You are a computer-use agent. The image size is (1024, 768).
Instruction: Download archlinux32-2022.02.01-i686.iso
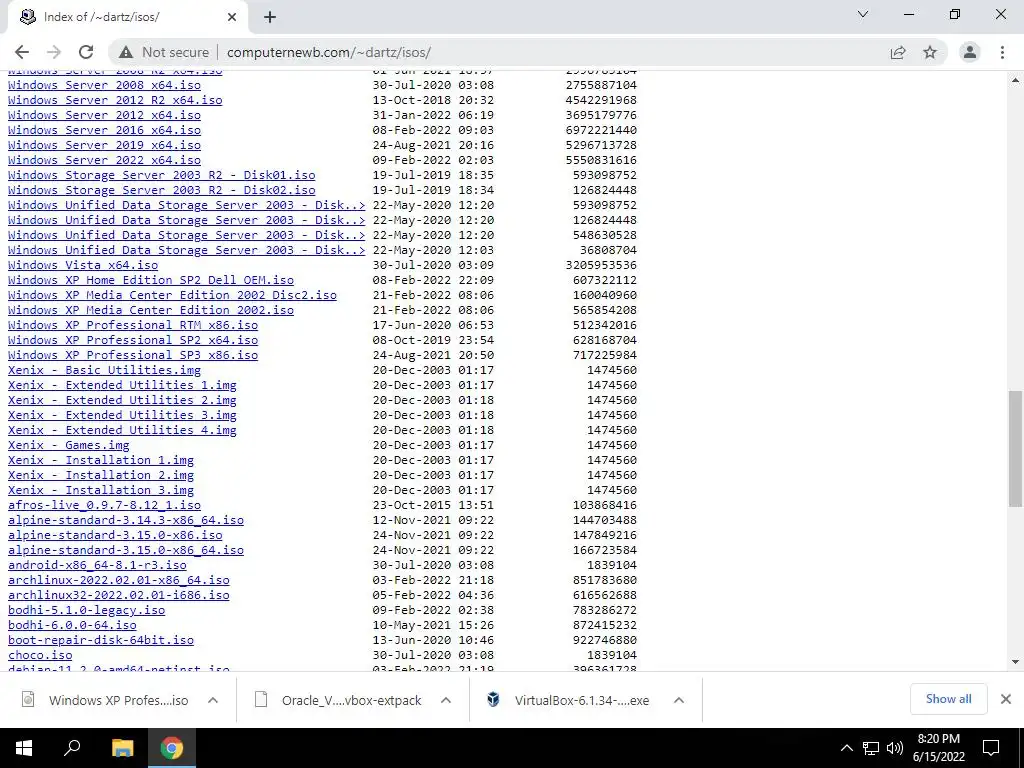pos(119,596)
